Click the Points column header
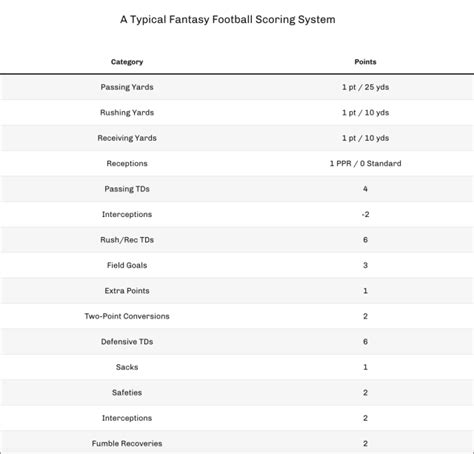Viewport: 474px width, 454px height. coord(365,62)
